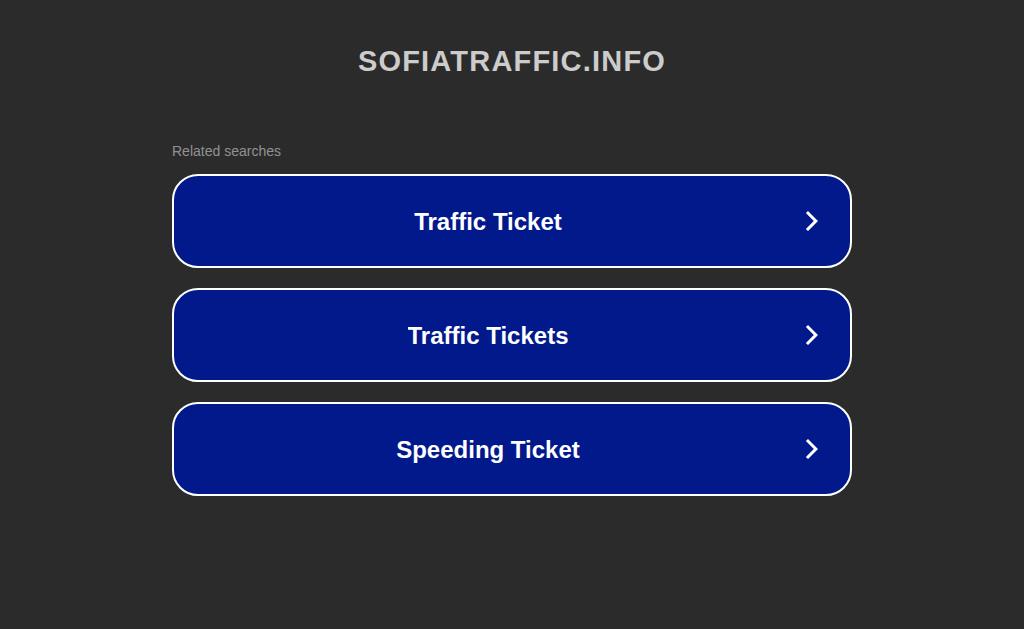The width and height of the screenshot is (1024, 629).
Task: Select the "Traffic Ticket" link text
Action: (x=488, y=222)
